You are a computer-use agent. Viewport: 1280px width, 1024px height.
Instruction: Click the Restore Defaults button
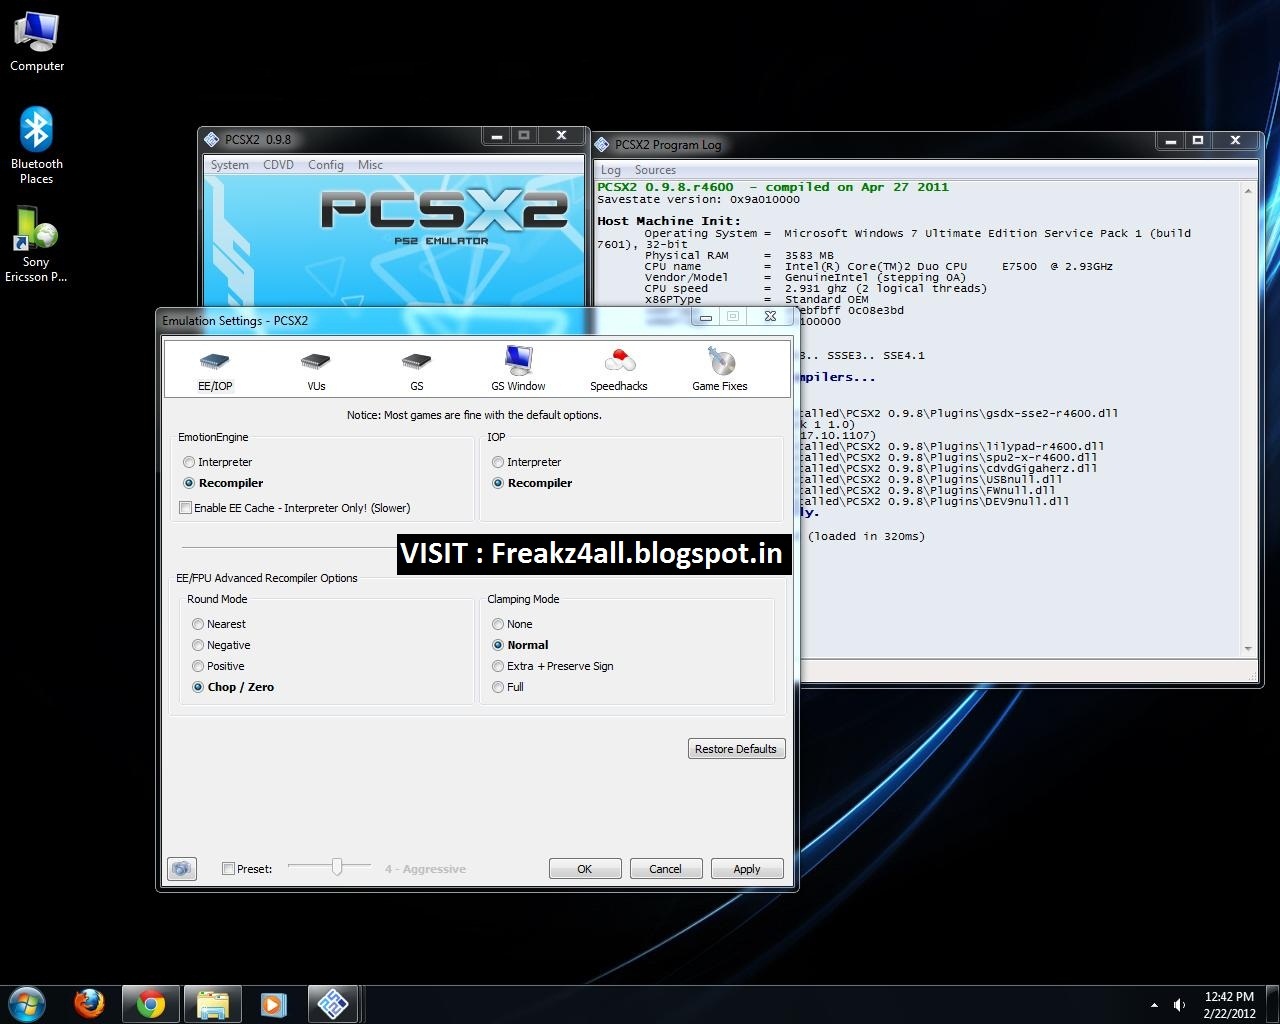736,748
